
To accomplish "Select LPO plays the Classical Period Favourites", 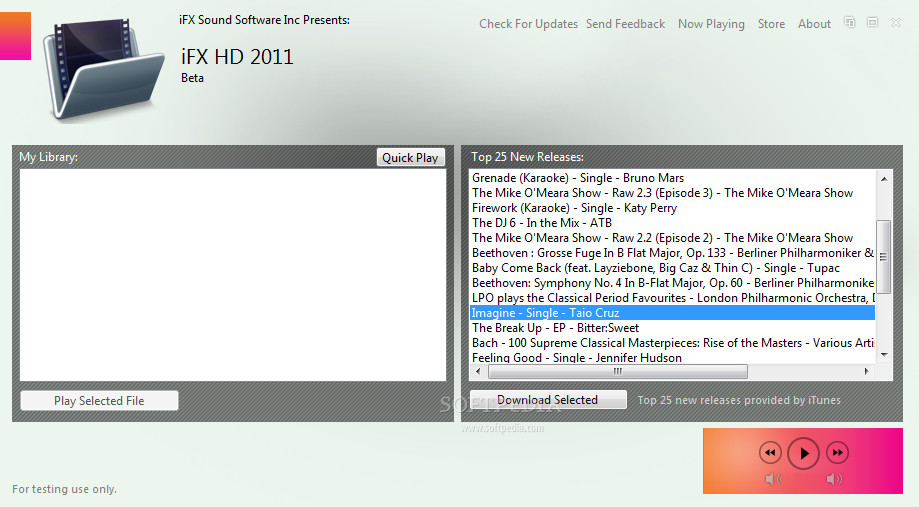I will [672, 298].
